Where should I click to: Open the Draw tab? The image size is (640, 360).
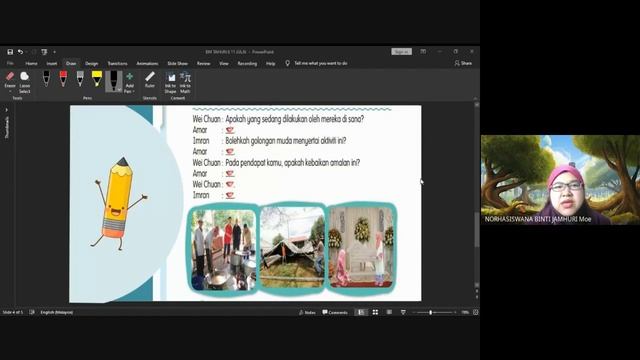pos(71,63)
